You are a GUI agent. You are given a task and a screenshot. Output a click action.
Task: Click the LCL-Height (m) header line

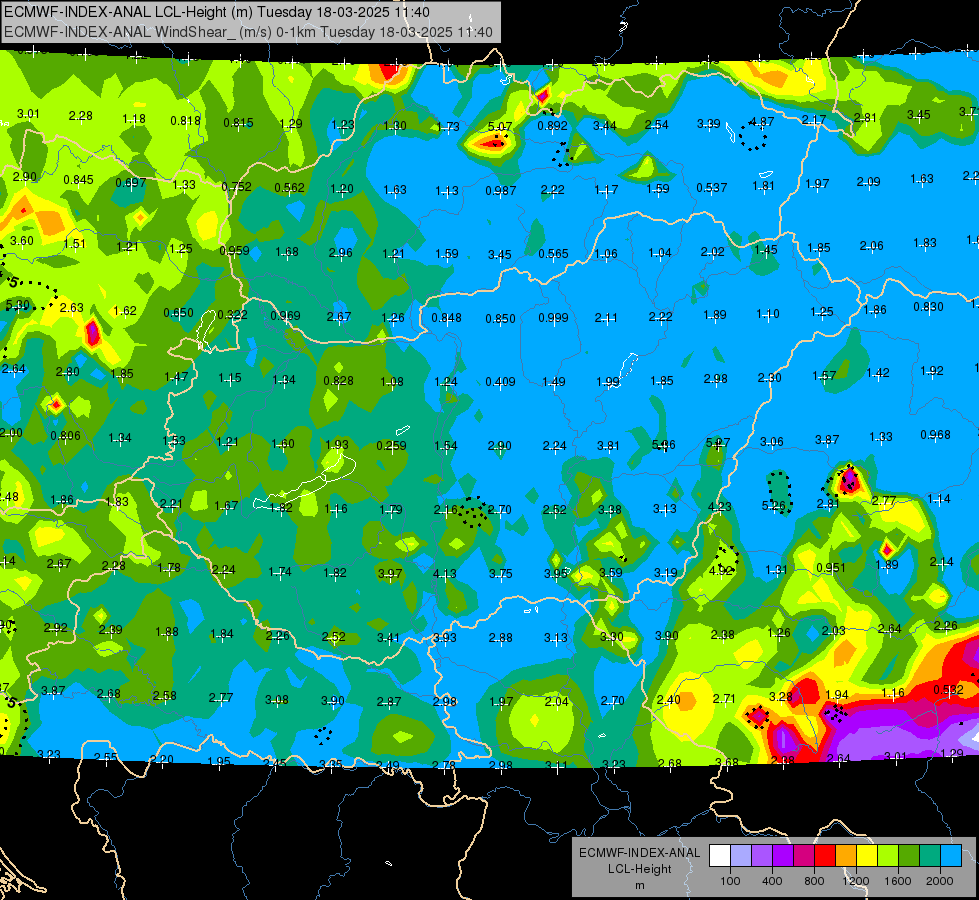pyautogui.click(x=217, y=12)
